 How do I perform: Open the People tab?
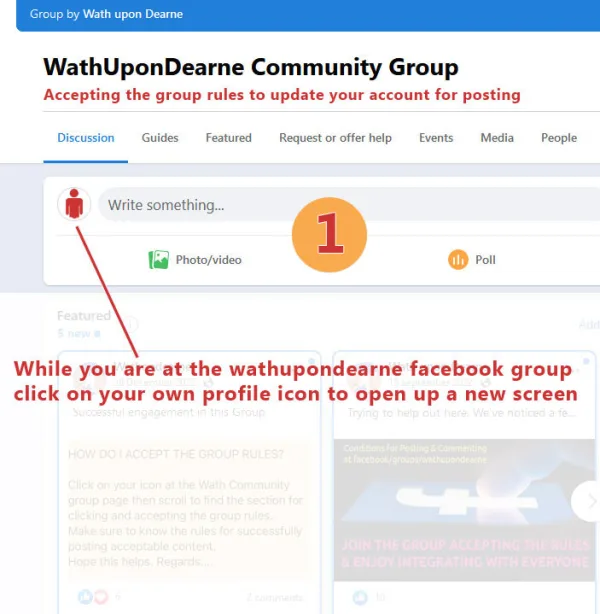559,138
